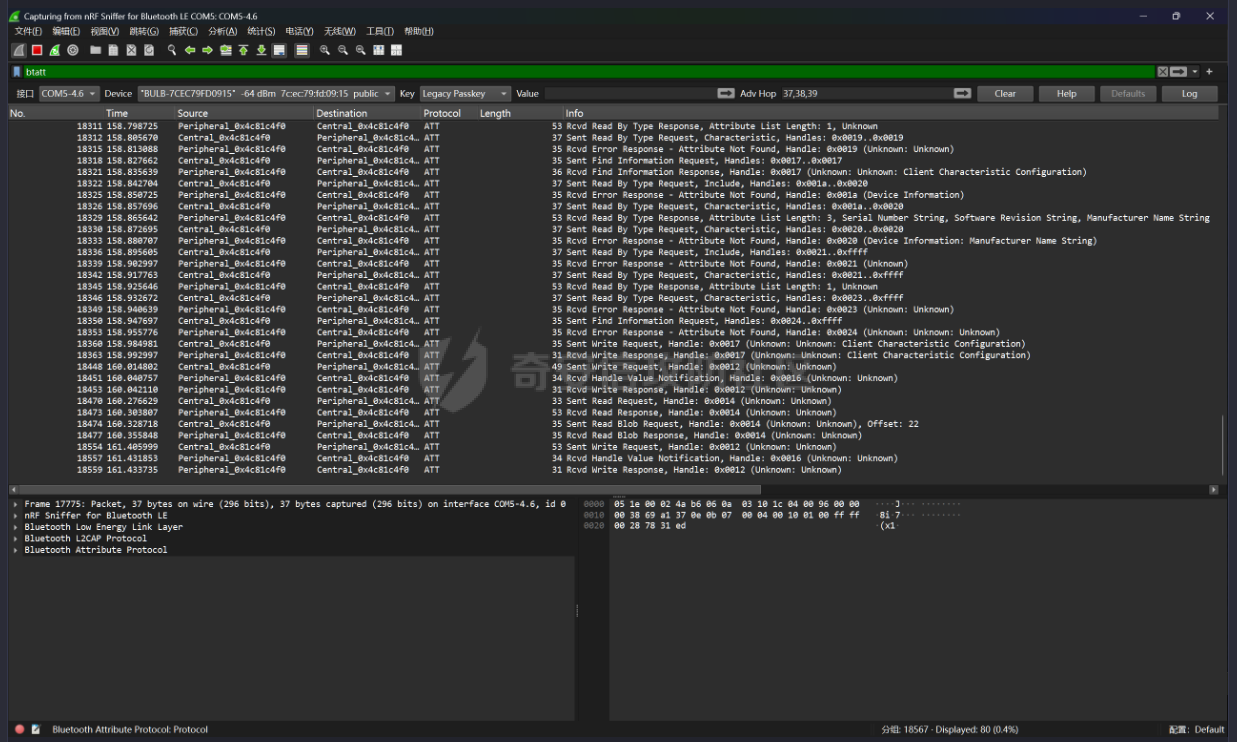Toggle auto-scroll during live capture
This screenshot has height=742, width=1237.
click(x=279, y=50)
